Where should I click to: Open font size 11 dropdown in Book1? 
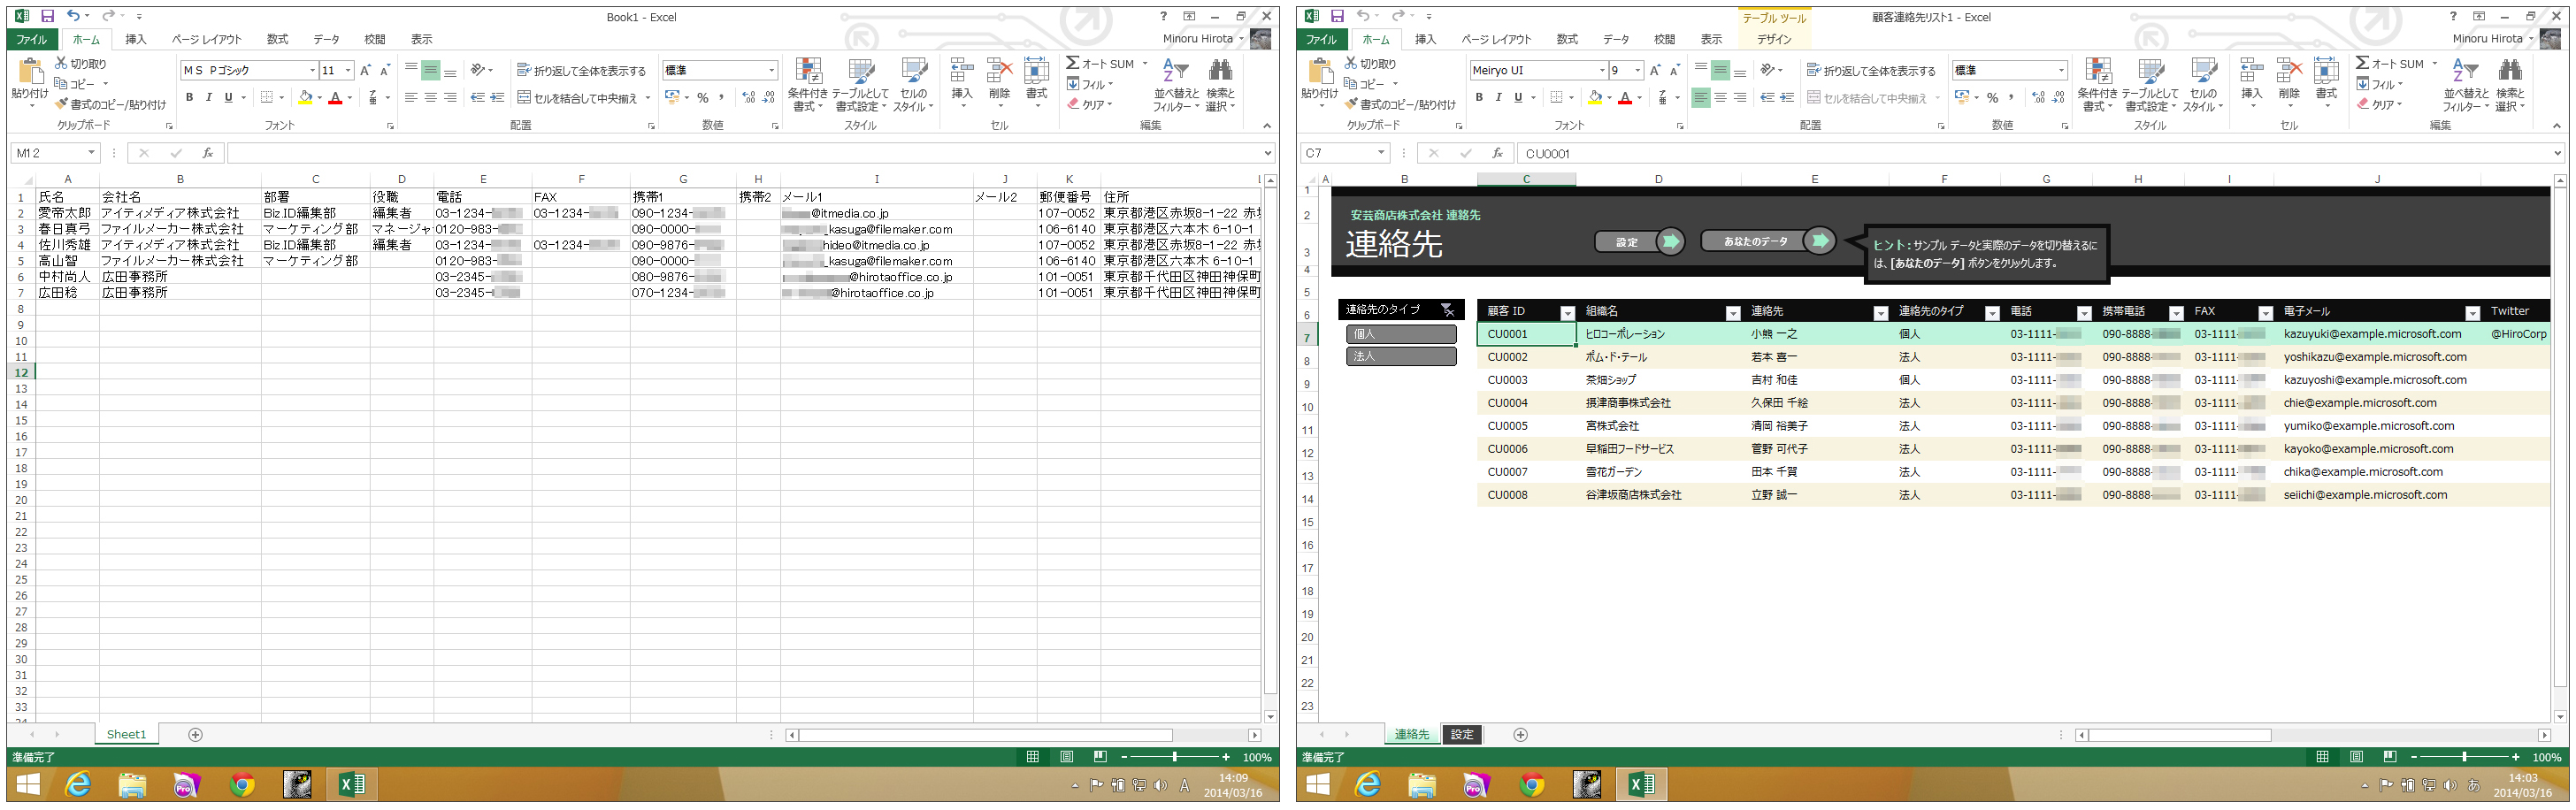[x=348, y=70]
